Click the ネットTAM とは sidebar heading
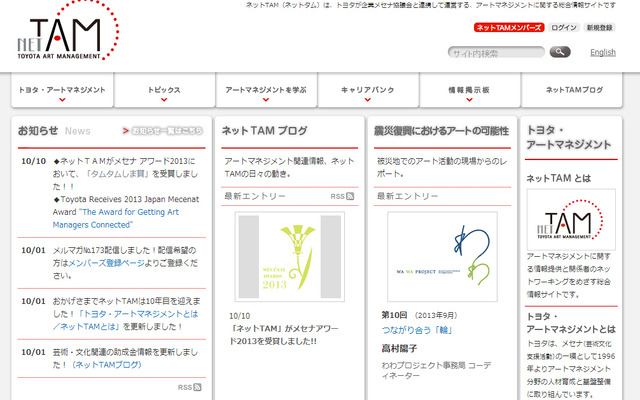Screen dimensions: 640x400 click(558, 178)
